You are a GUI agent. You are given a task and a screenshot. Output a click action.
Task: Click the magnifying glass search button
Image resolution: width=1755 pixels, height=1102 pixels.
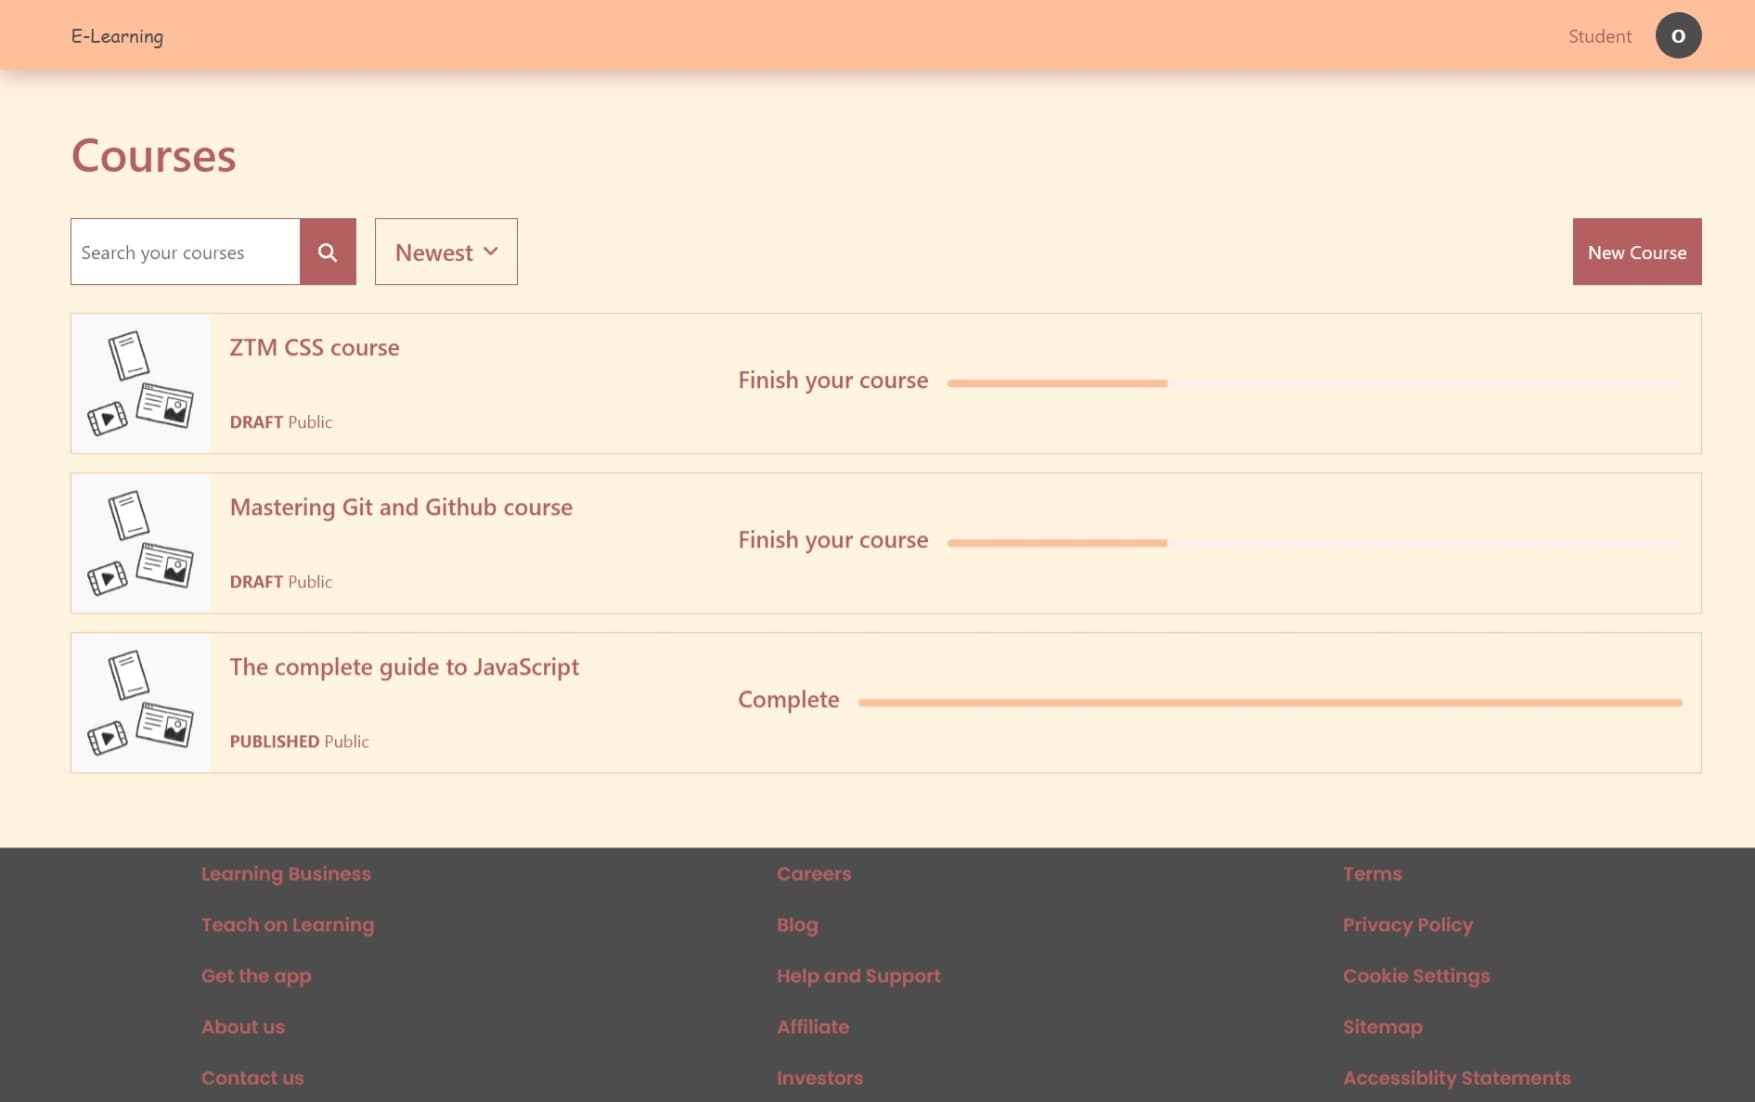tap(327, 252)
